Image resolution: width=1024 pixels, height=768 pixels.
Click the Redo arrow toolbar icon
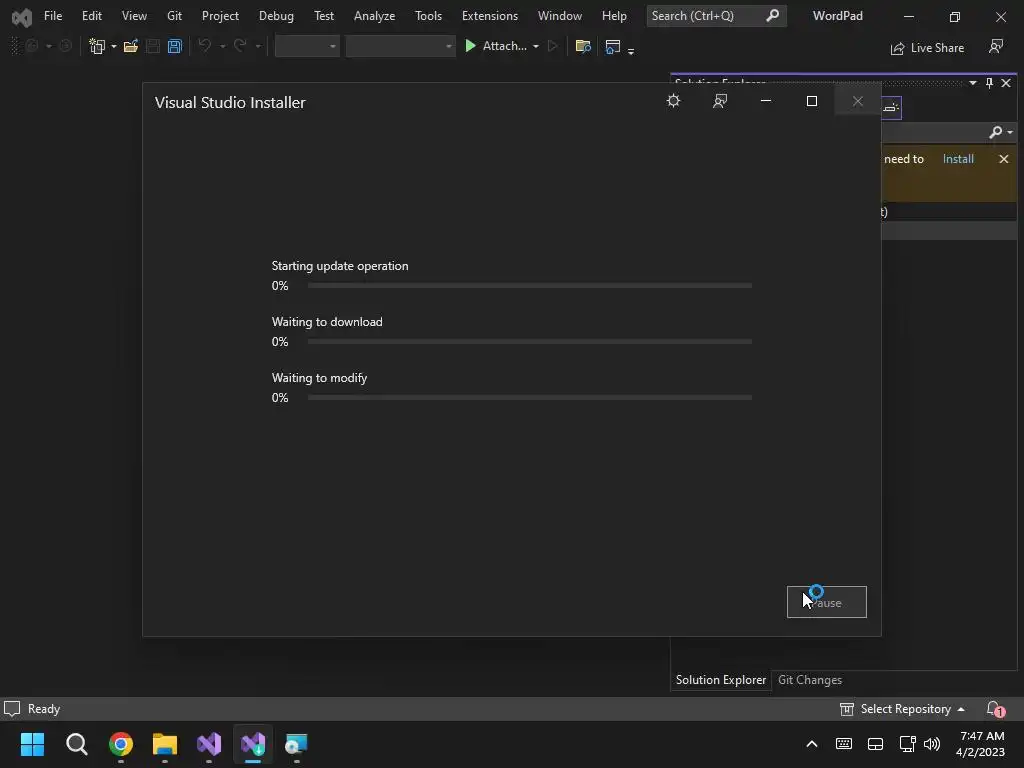[240, 46]
